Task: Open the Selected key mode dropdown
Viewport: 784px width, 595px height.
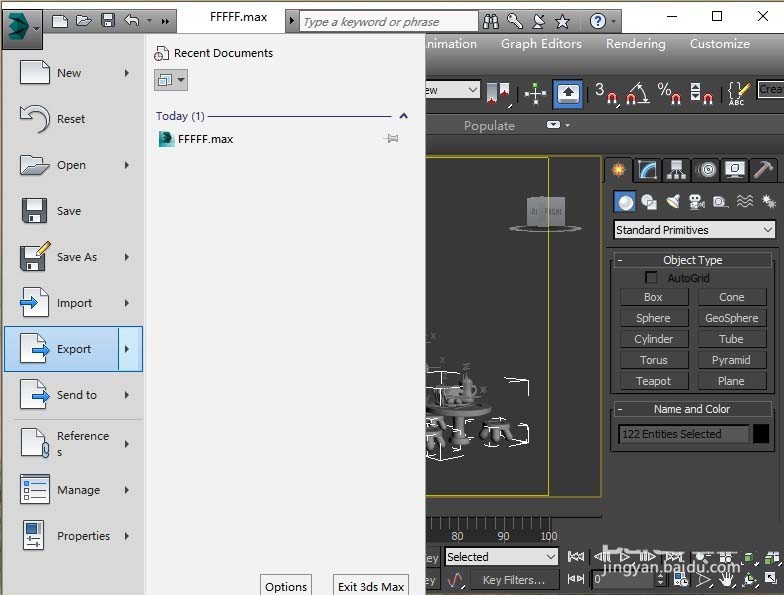Action: [501, 557]
